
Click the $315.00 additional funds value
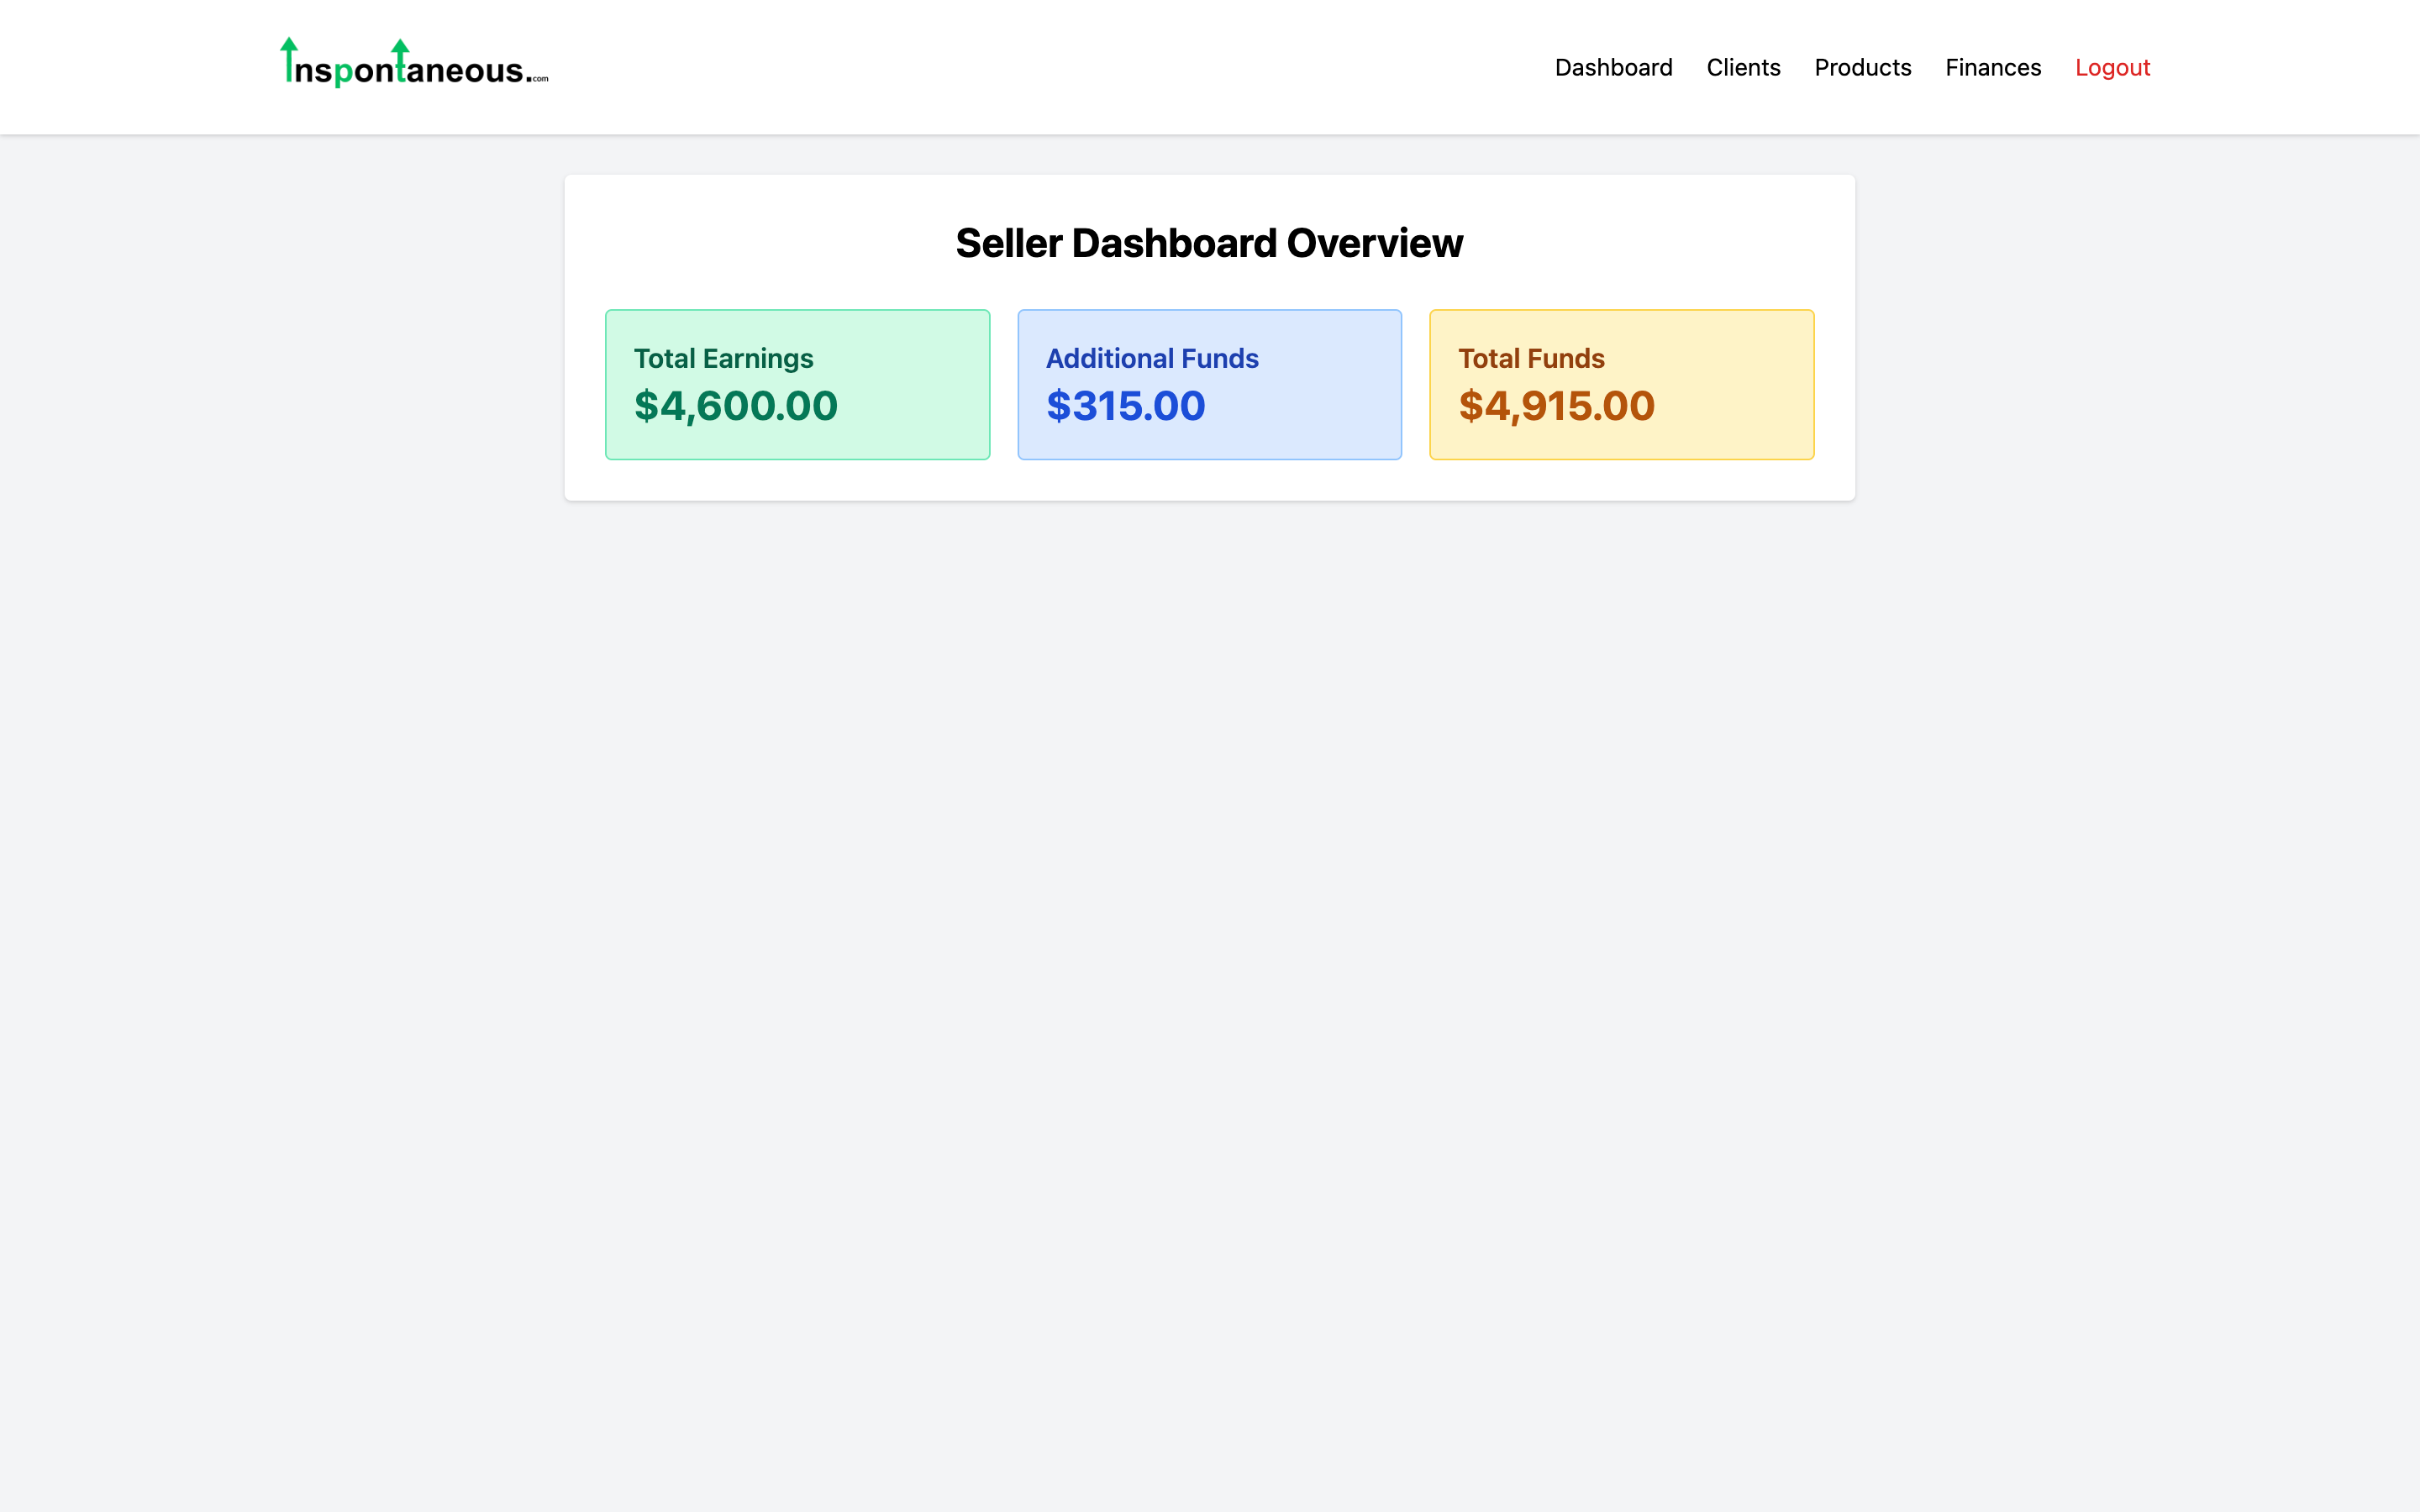coord(1125,406)
